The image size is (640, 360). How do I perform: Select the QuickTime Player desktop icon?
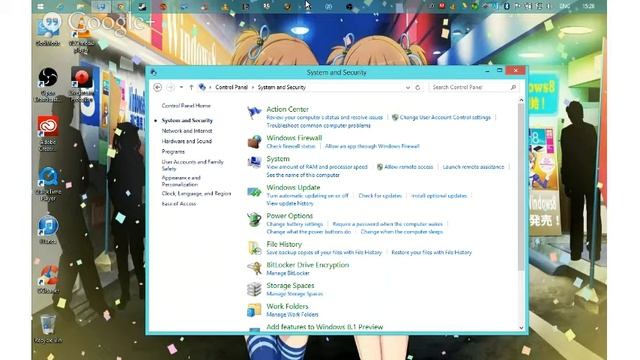tap(48, 184)
